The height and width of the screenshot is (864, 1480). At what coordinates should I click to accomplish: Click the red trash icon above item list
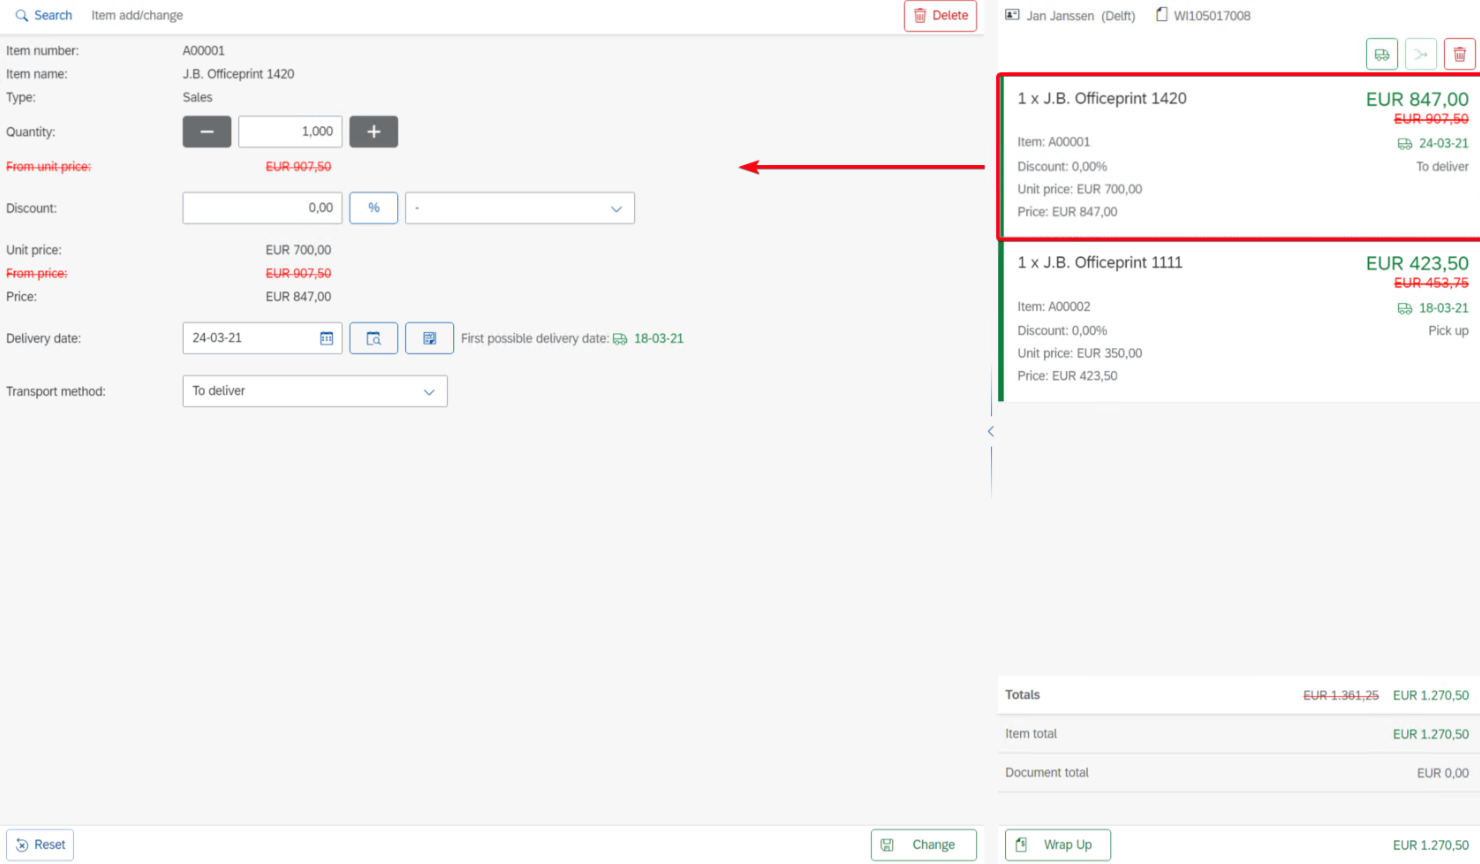click(1459, 54)
